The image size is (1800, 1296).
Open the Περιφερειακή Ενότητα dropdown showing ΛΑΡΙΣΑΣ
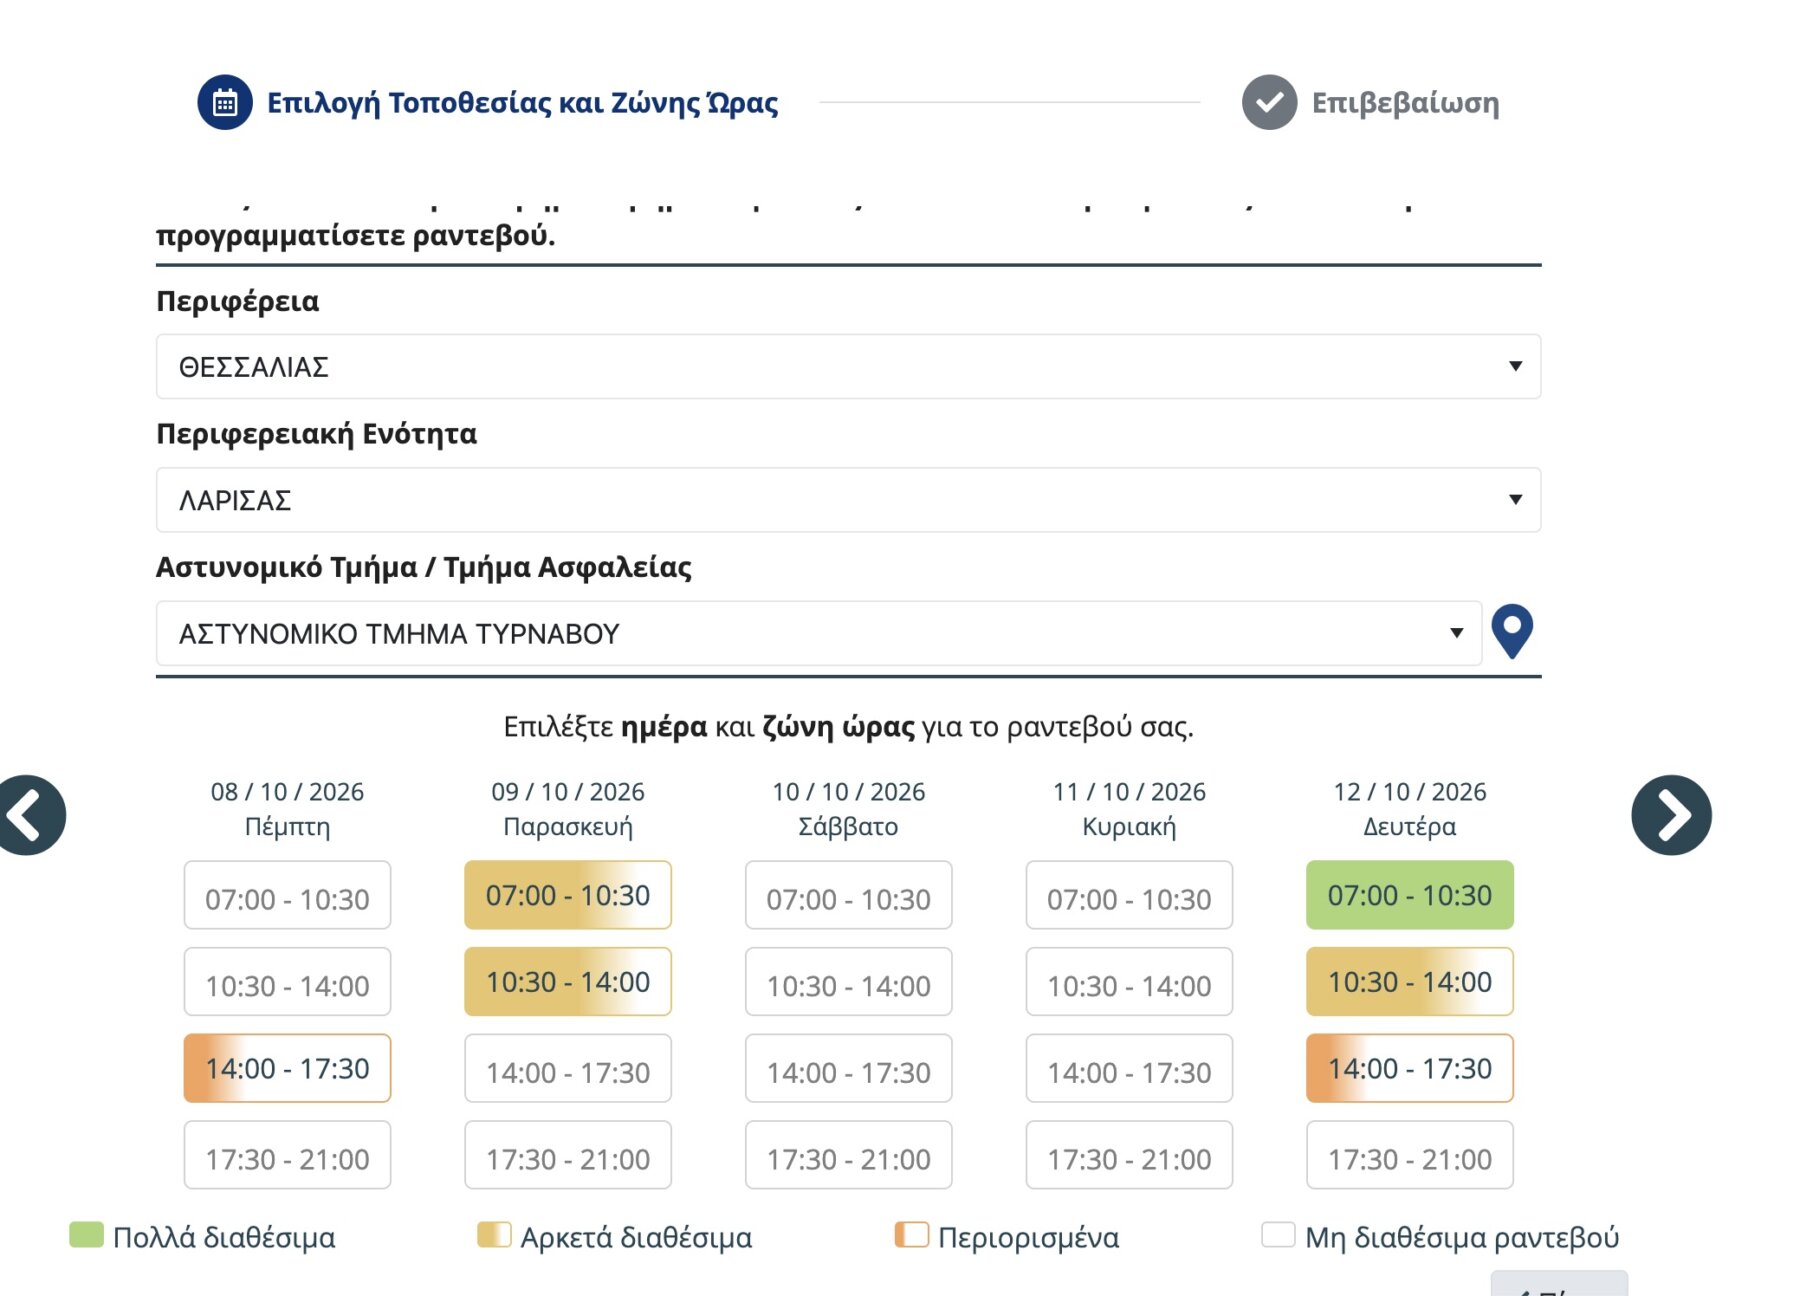coord(848,500)
